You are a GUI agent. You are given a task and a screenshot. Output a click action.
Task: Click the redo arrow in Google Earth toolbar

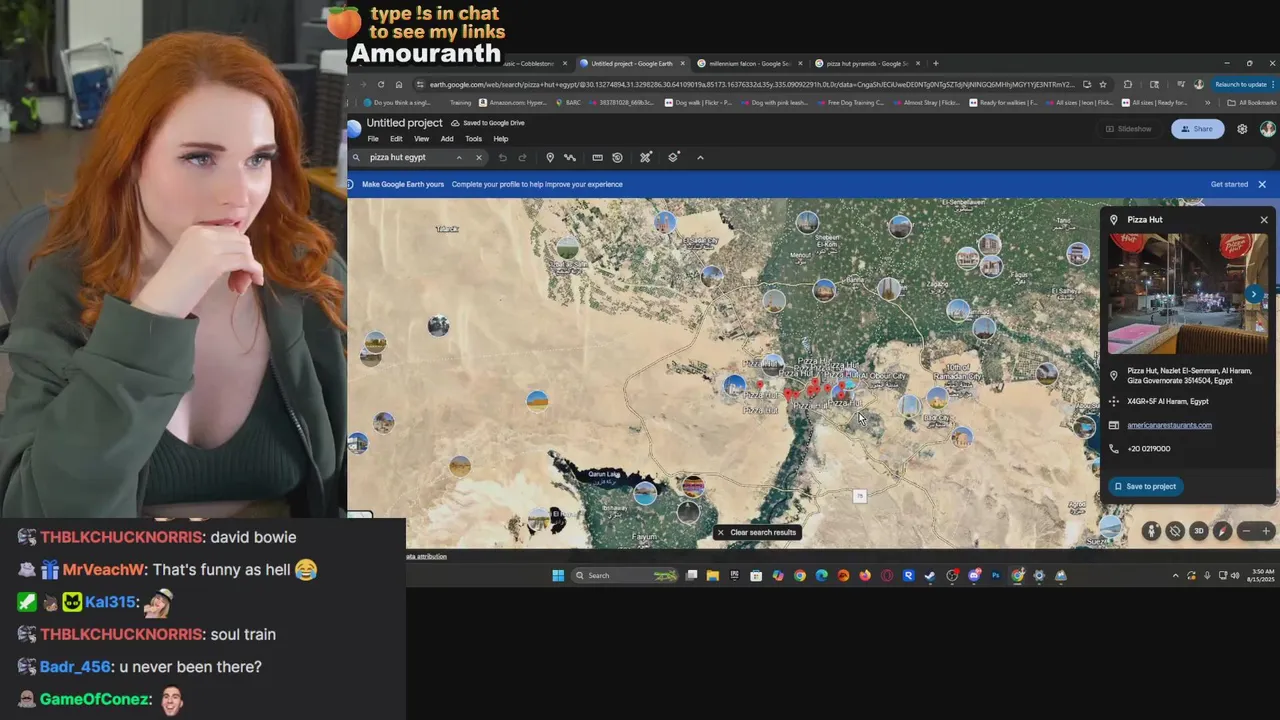(522, 157)
